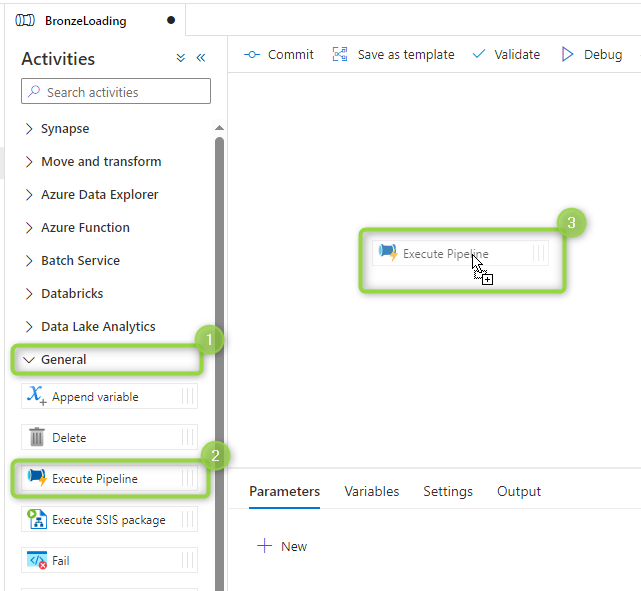Grab the Execute Pipeline list drag handle
This screenshot has width=641, height=591.
coord(188,478)
